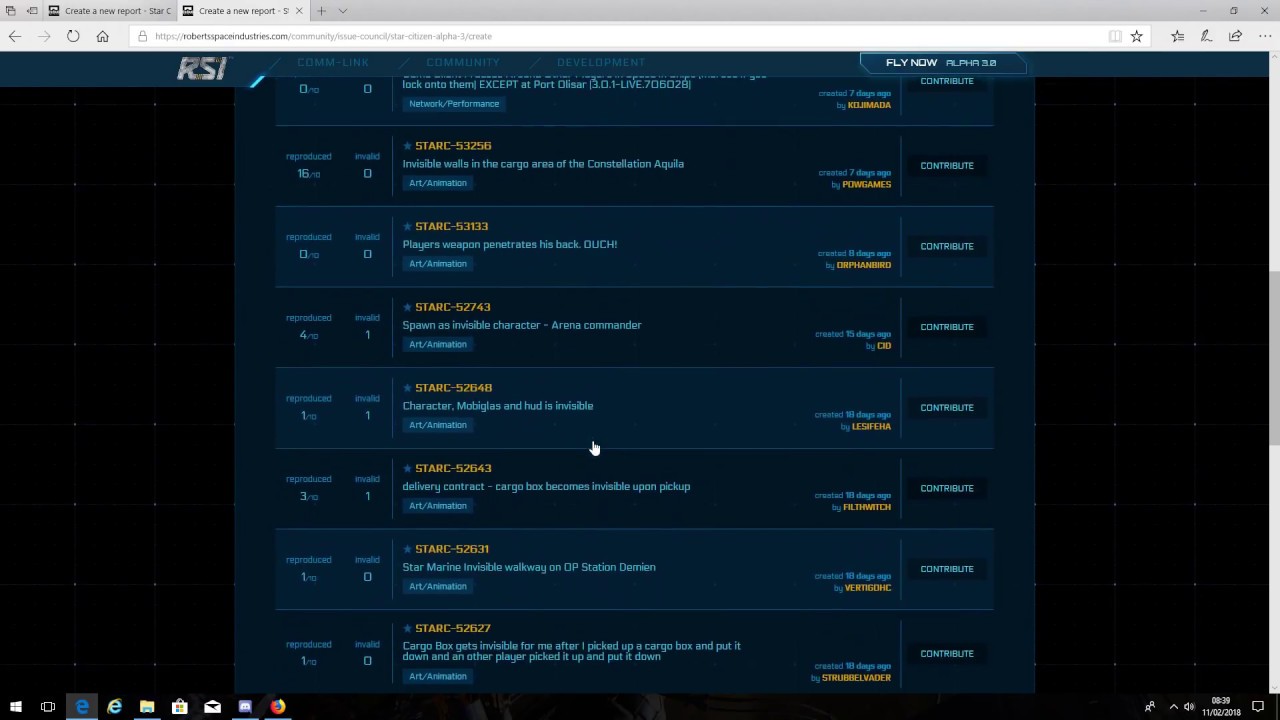Open Edge reading view icon

1114,36
